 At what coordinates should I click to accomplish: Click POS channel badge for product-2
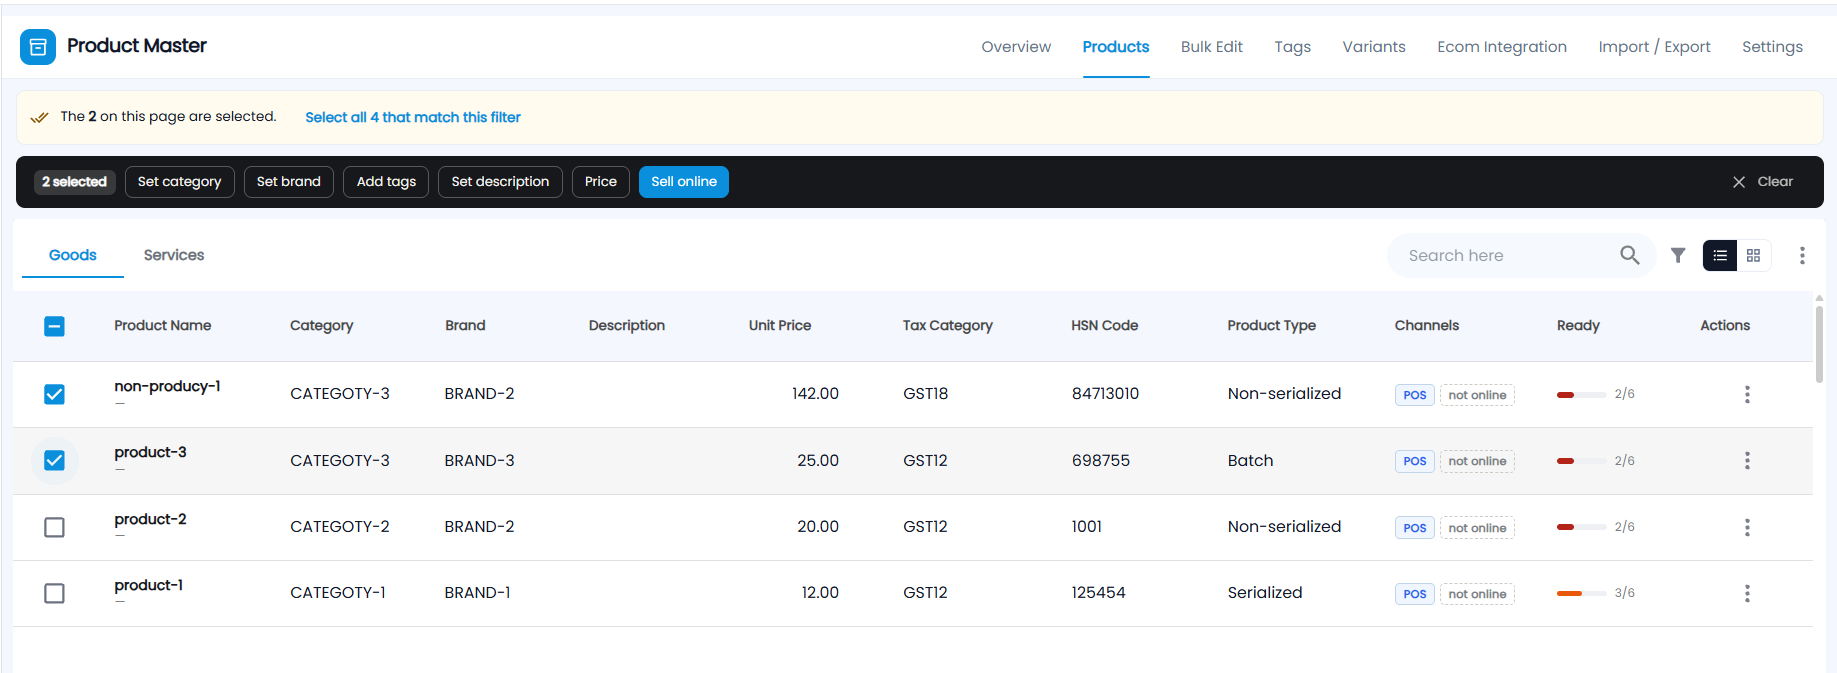[1415, 528]
